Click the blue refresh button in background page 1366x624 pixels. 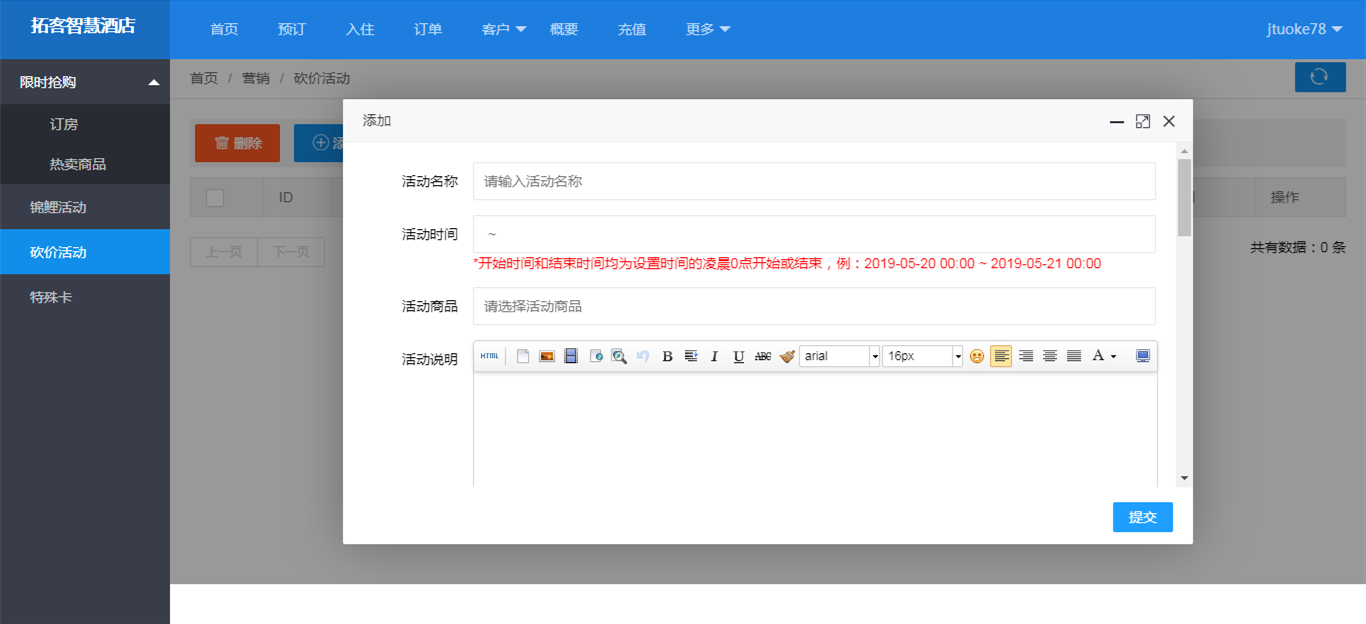1320,77
